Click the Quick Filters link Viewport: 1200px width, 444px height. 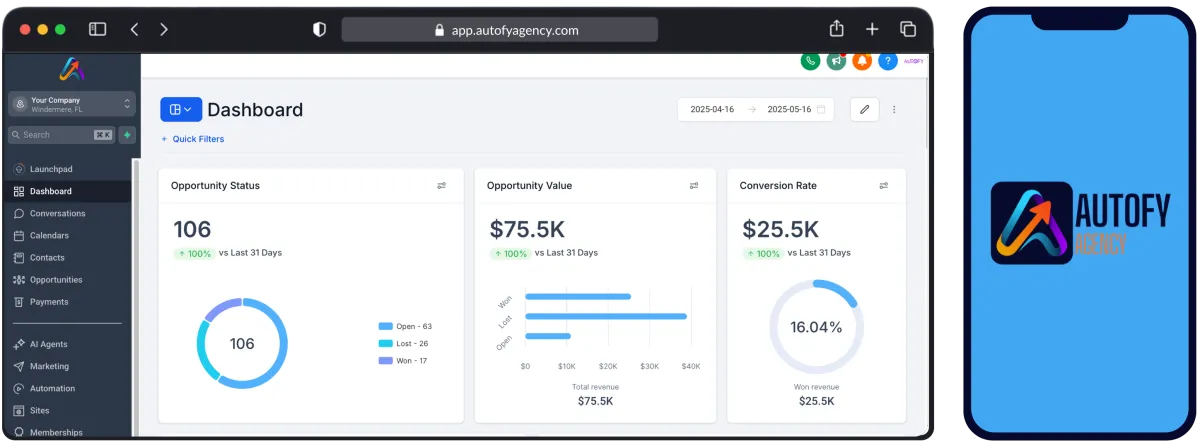(x=193, y=139)
